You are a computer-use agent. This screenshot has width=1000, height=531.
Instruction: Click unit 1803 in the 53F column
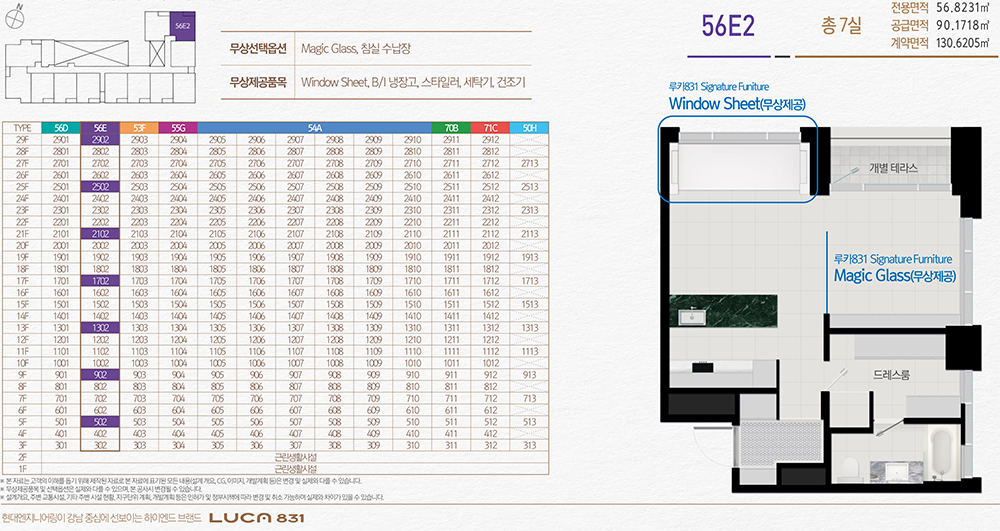[x=139, y=269]
